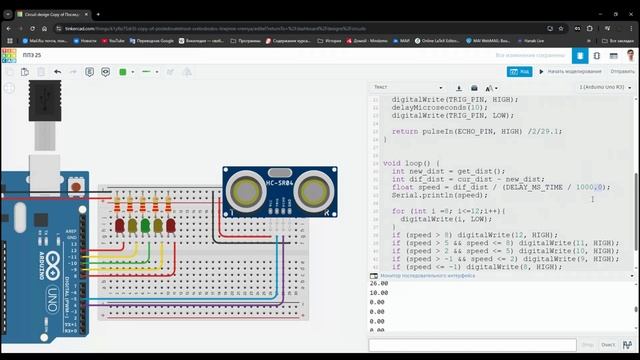The width and height of the screenshot is (640, 360).
Task: Undo the last action
Action: pyautogui.click(x=58, y=72)
